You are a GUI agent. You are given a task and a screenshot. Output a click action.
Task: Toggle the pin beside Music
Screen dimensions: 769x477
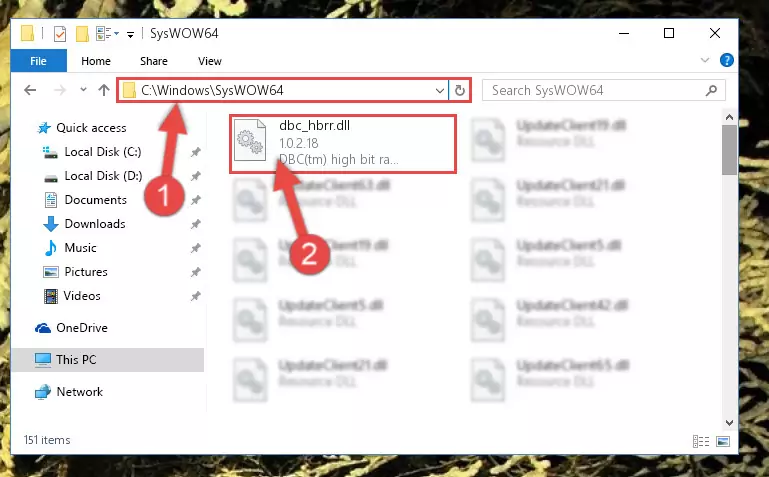(196, 248)
